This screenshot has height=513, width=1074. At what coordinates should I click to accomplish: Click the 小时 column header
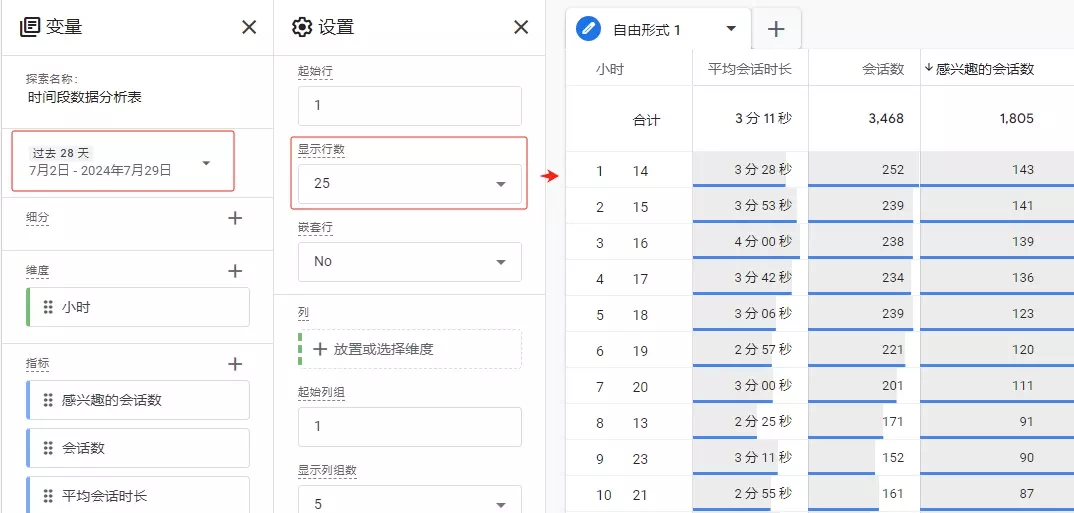[x=610, y=68]
